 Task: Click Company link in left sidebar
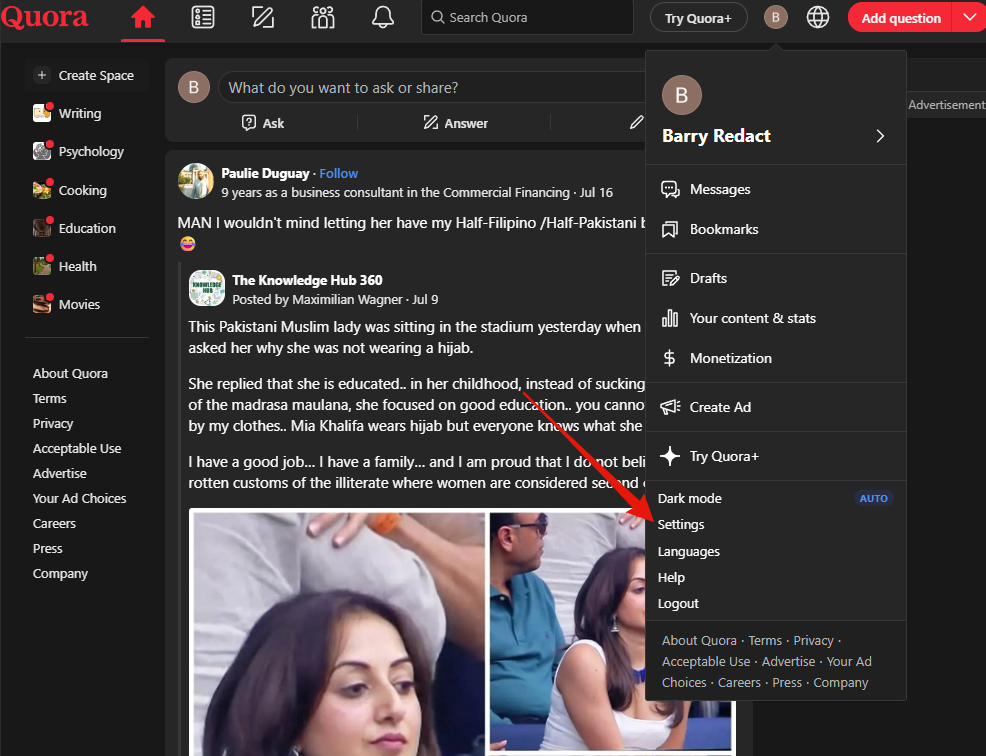pyautogui.click(x=60, y=574)
